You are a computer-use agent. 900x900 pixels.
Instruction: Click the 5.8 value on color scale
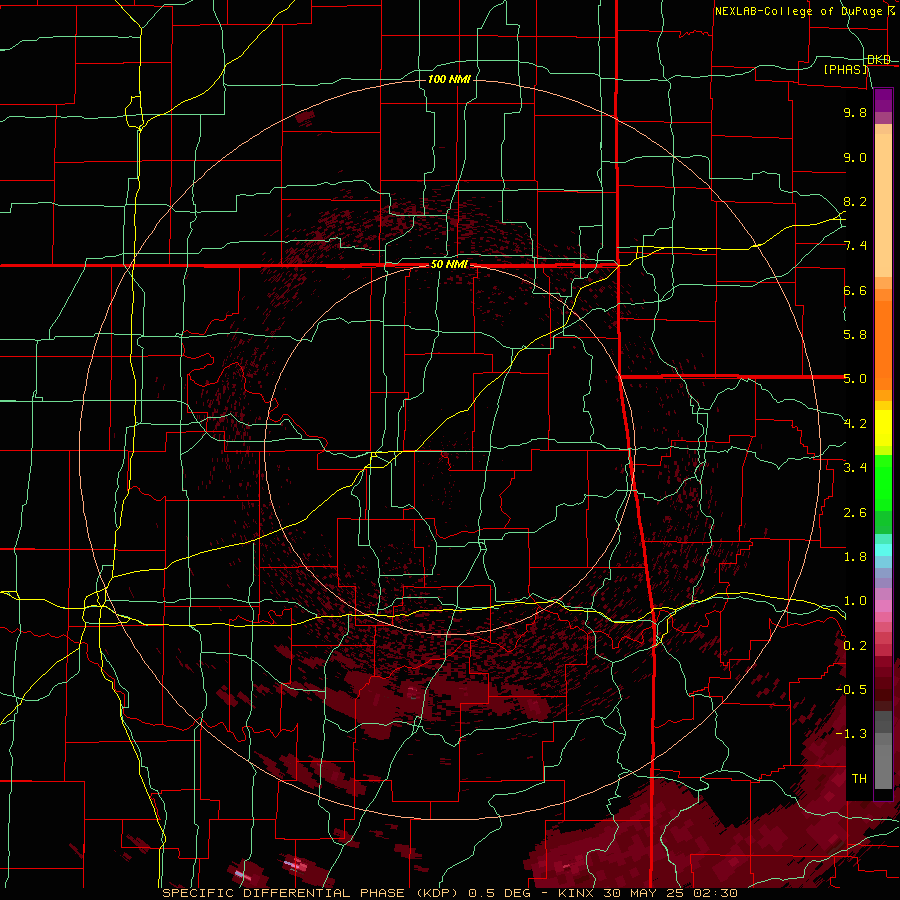coord(855,335)
